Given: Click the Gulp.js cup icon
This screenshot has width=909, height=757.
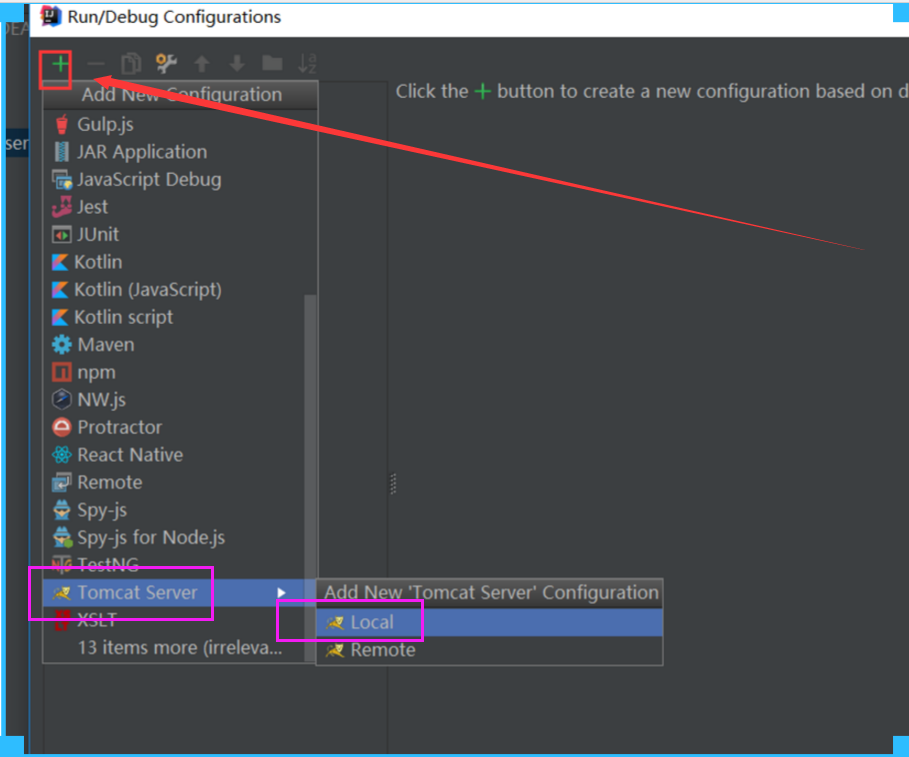Looking at the screenshot, I should pyautogui.click(x=61, y=124).
